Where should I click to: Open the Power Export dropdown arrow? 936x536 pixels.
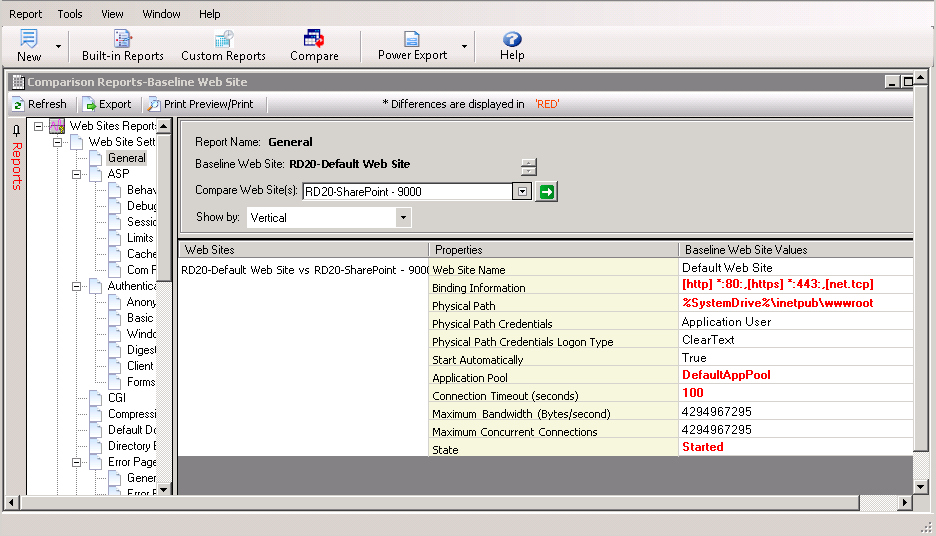(464, 47)
